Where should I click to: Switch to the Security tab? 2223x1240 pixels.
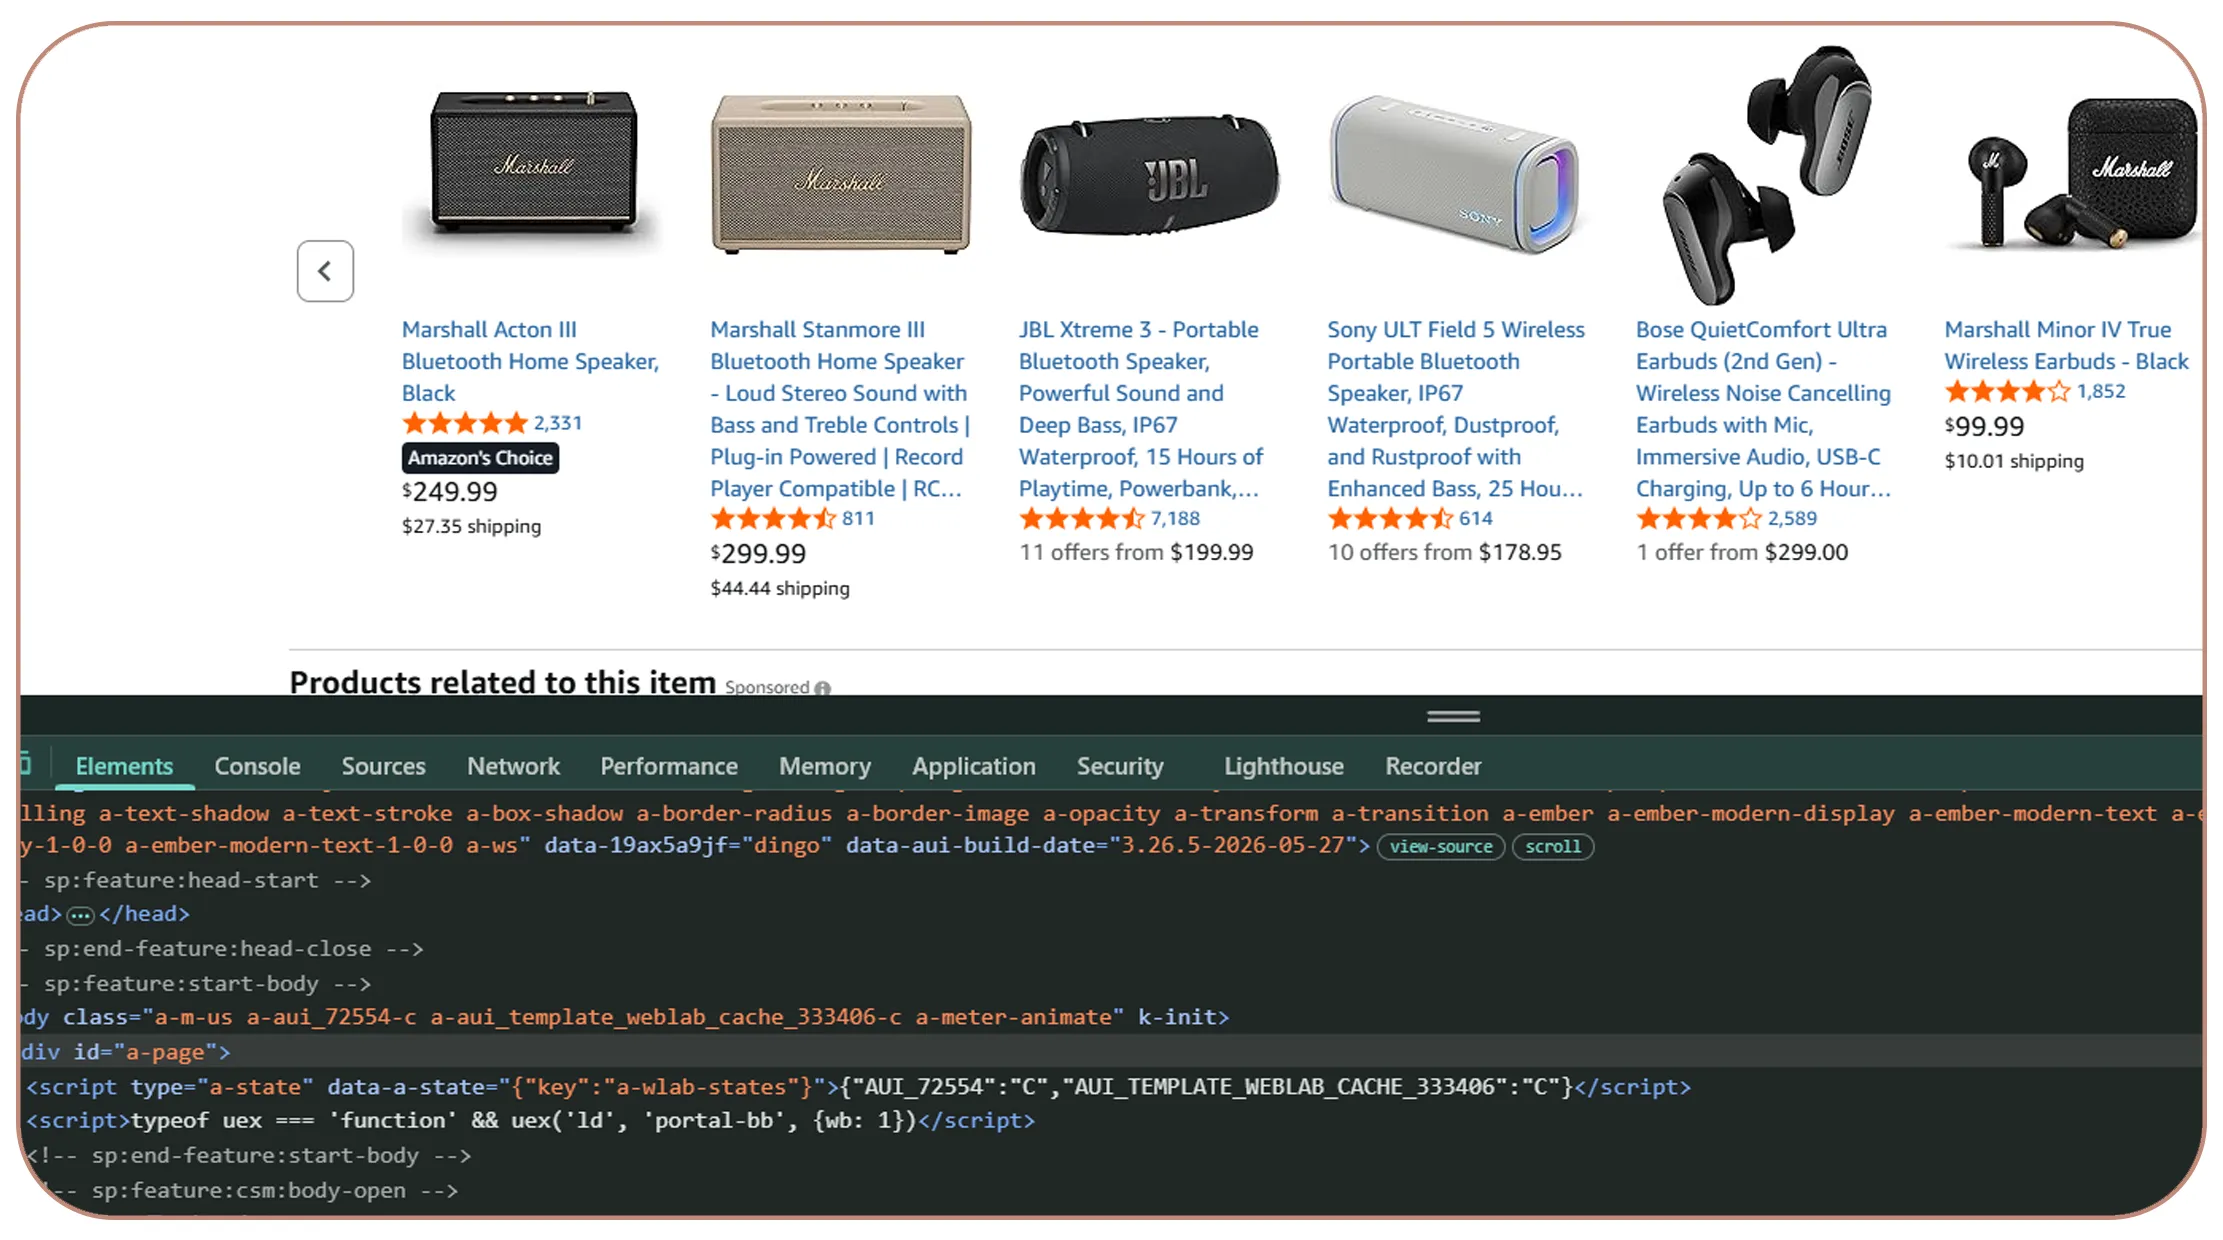tap(1120, 766)
